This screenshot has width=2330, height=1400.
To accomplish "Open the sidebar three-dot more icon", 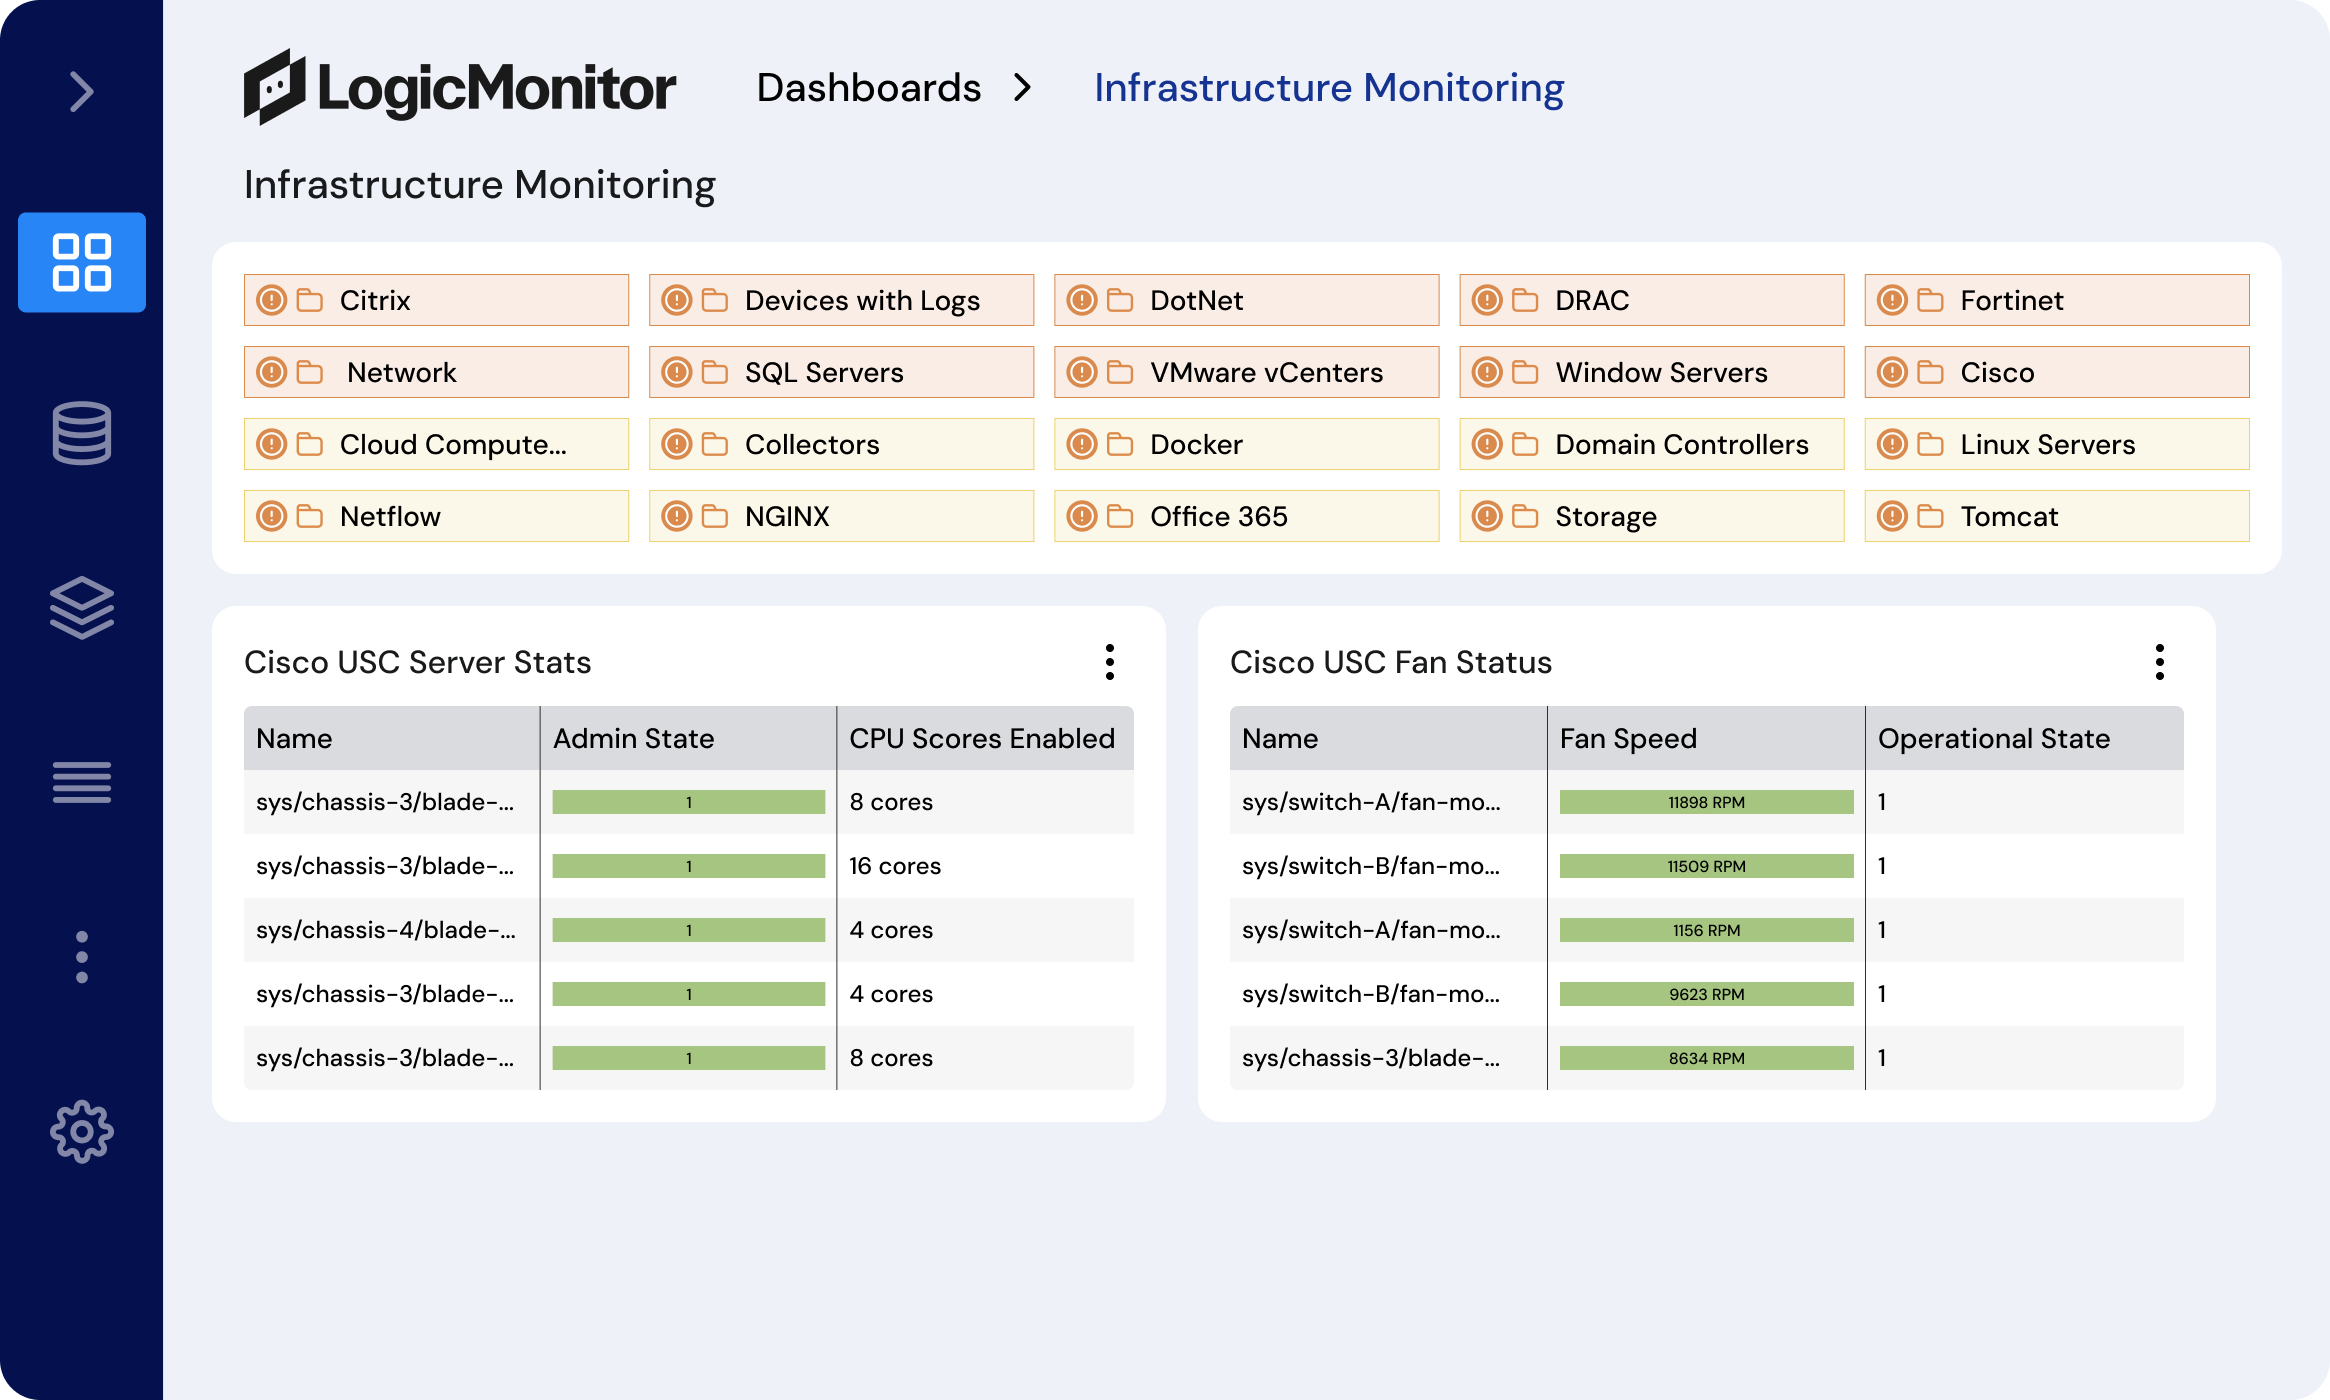I will pyautogui.click(x=82, y=957).
